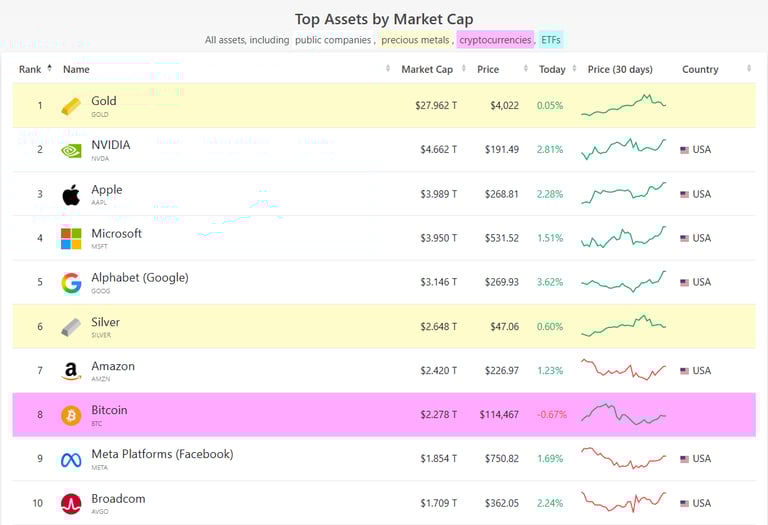Click the USA flag in Meta Platforms row
Viewport: 768px width, 525px height.
684,459
